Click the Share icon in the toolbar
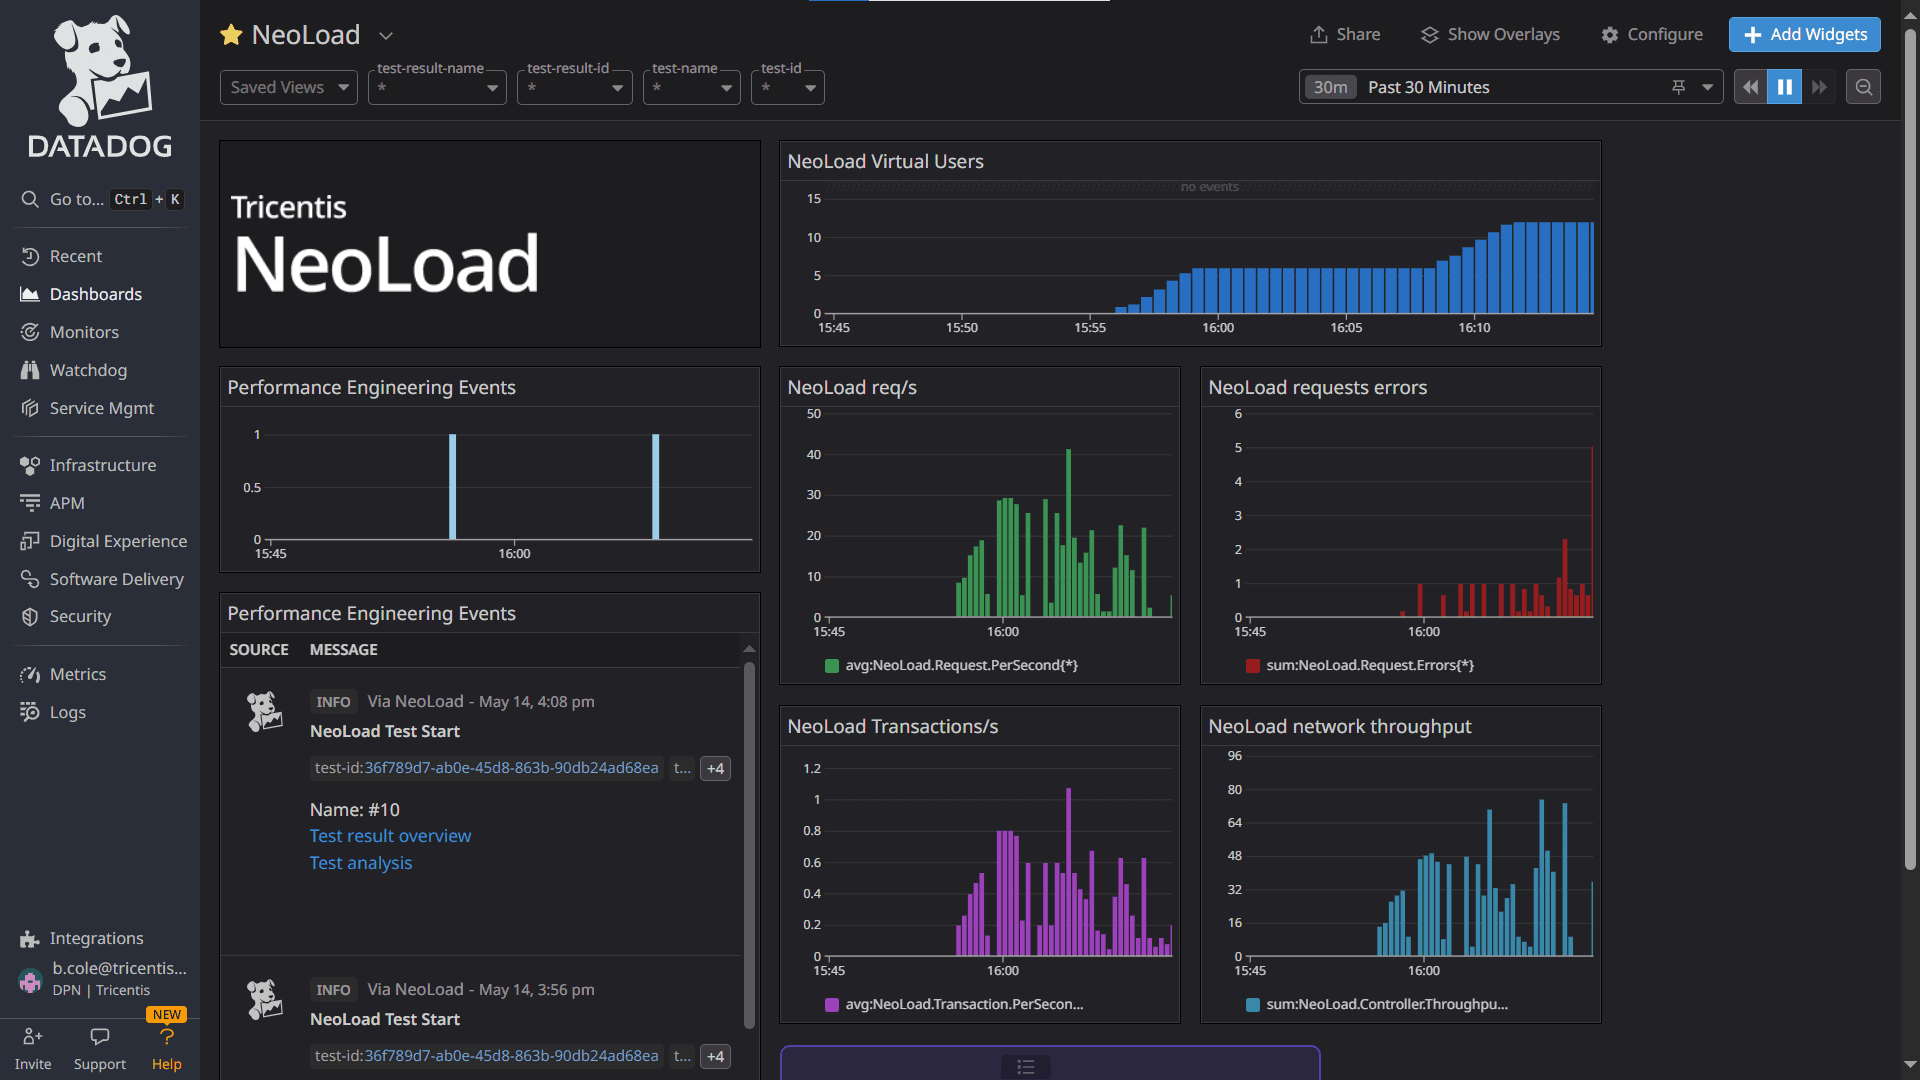Viewport: 1920px width, 1080px height. pos(1318,33)
